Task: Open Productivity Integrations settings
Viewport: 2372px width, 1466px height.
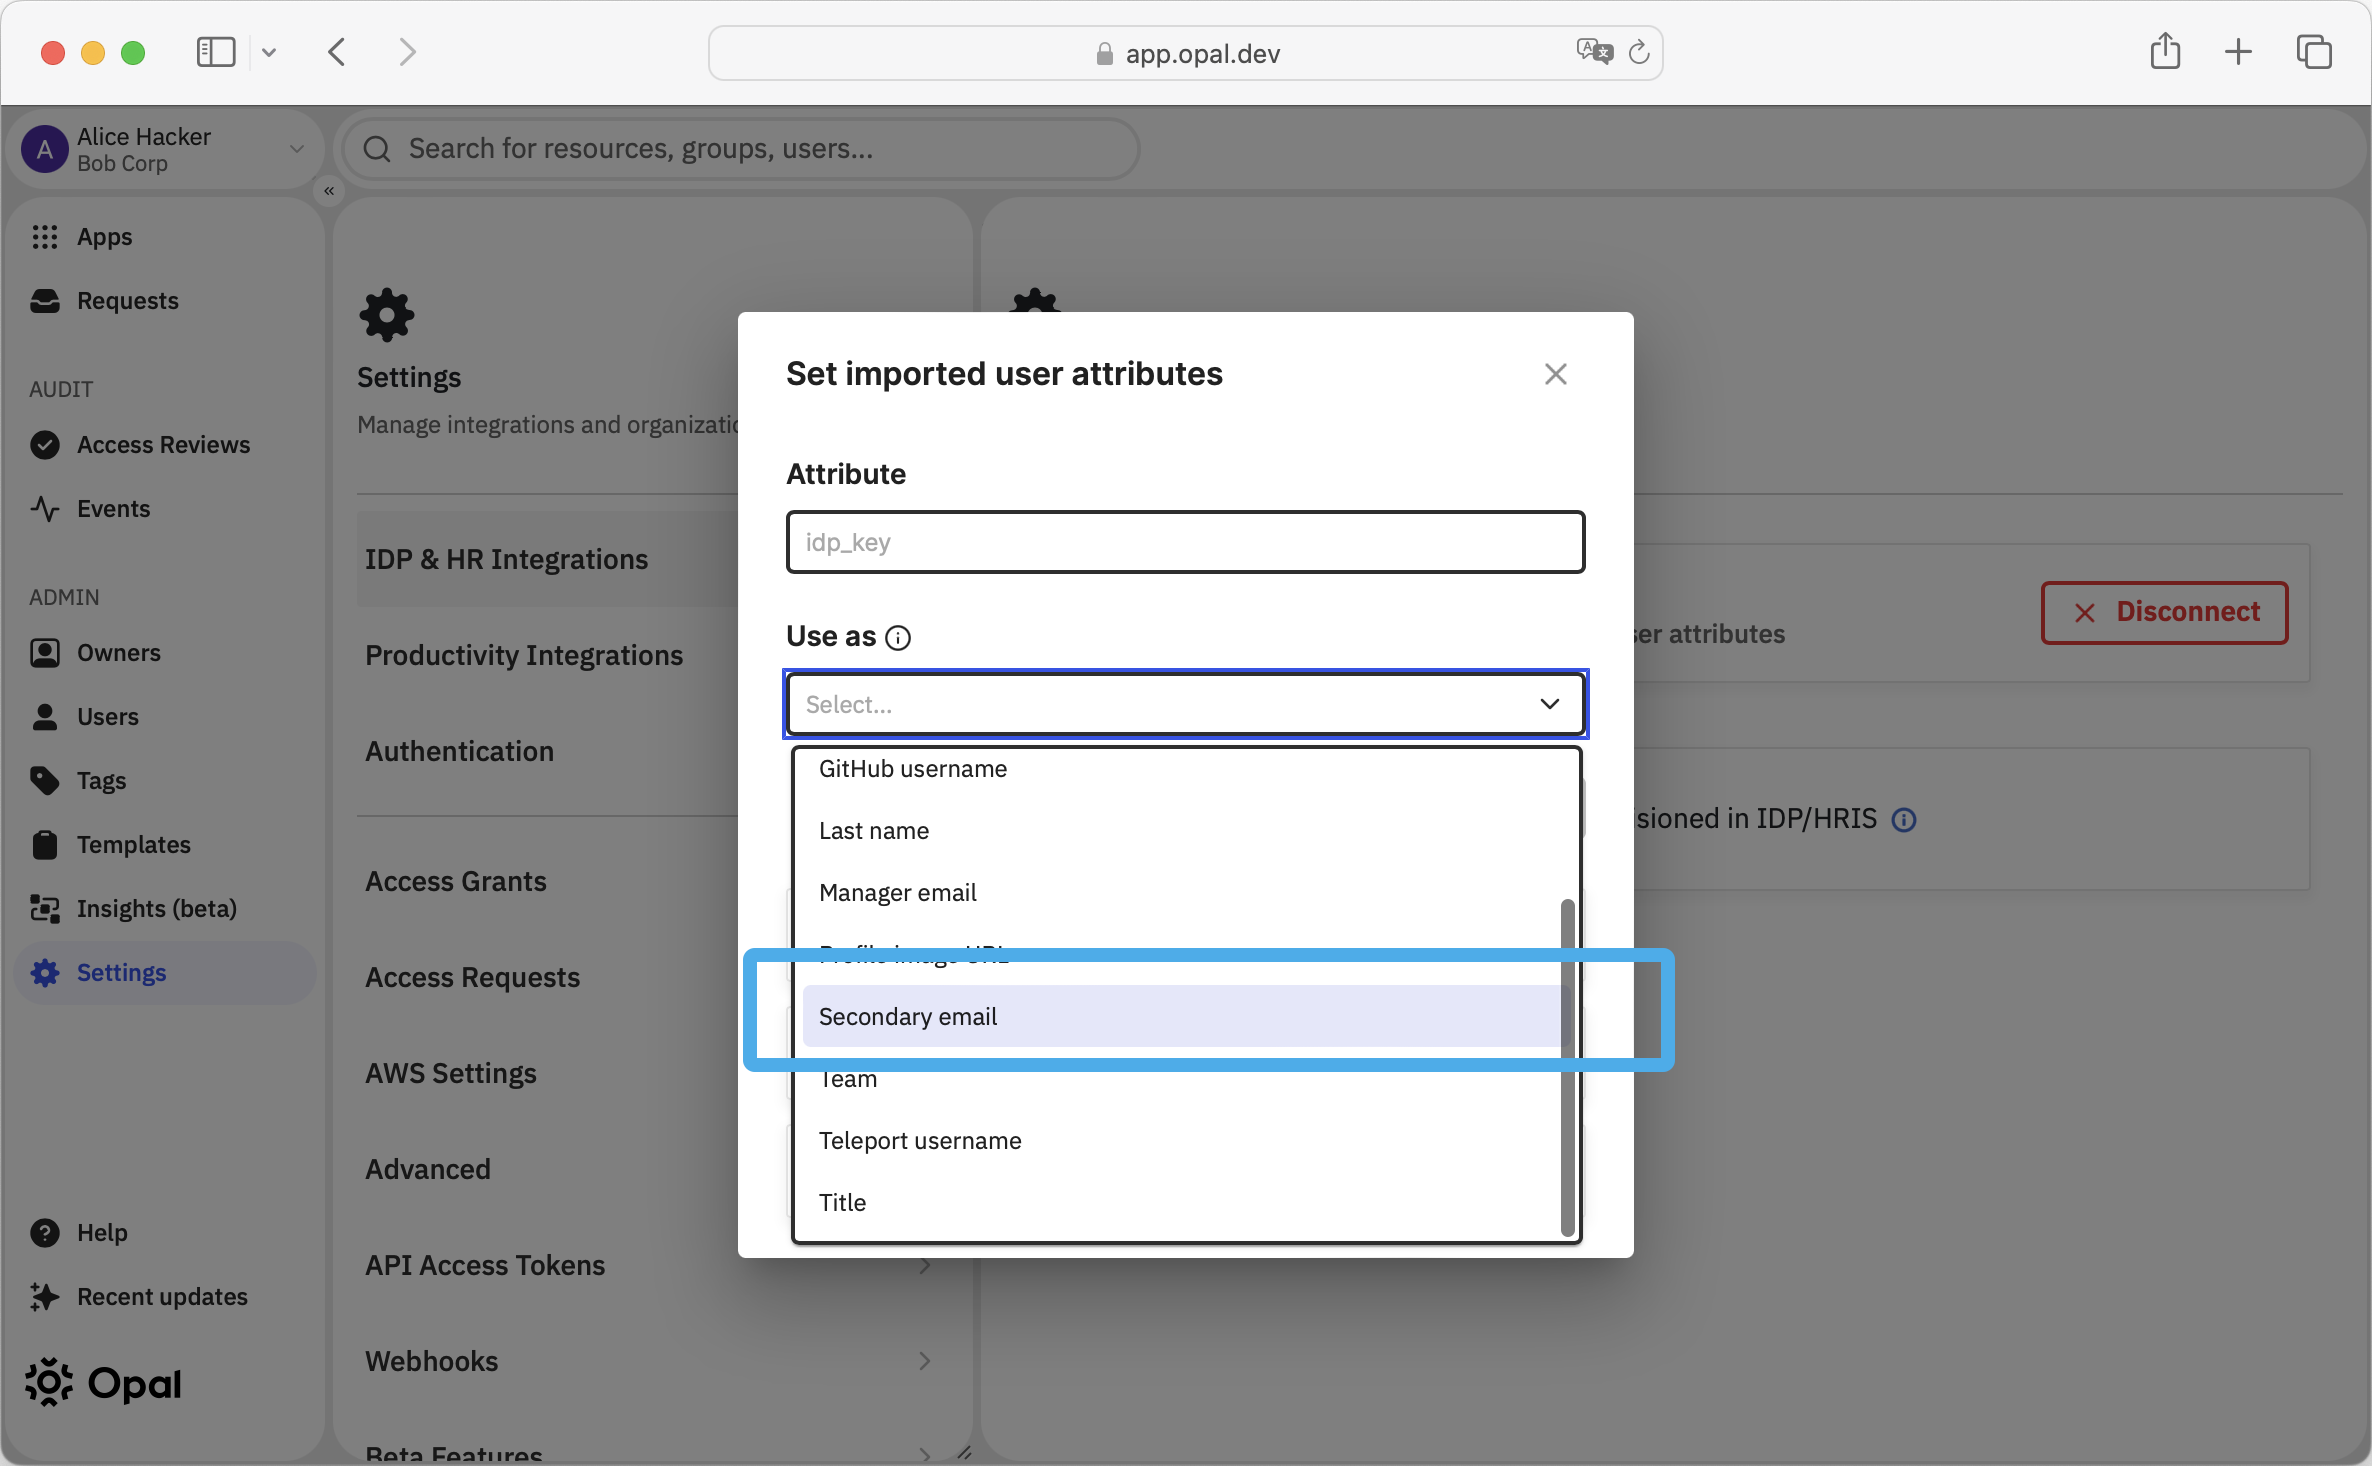Action: click(523, 655)
